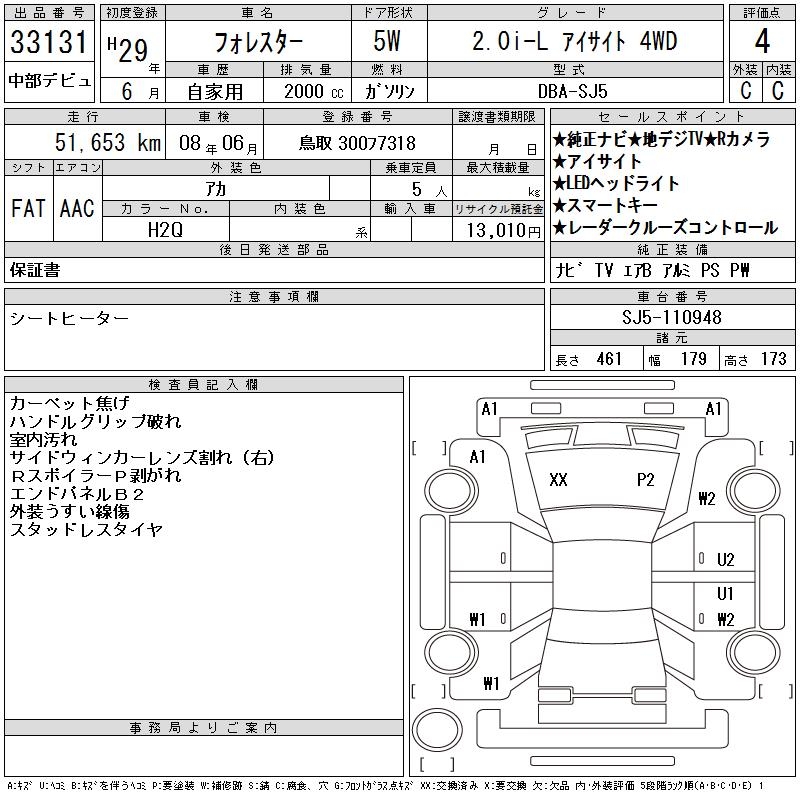Select the 中部デビュー label

tap(50, 81)
